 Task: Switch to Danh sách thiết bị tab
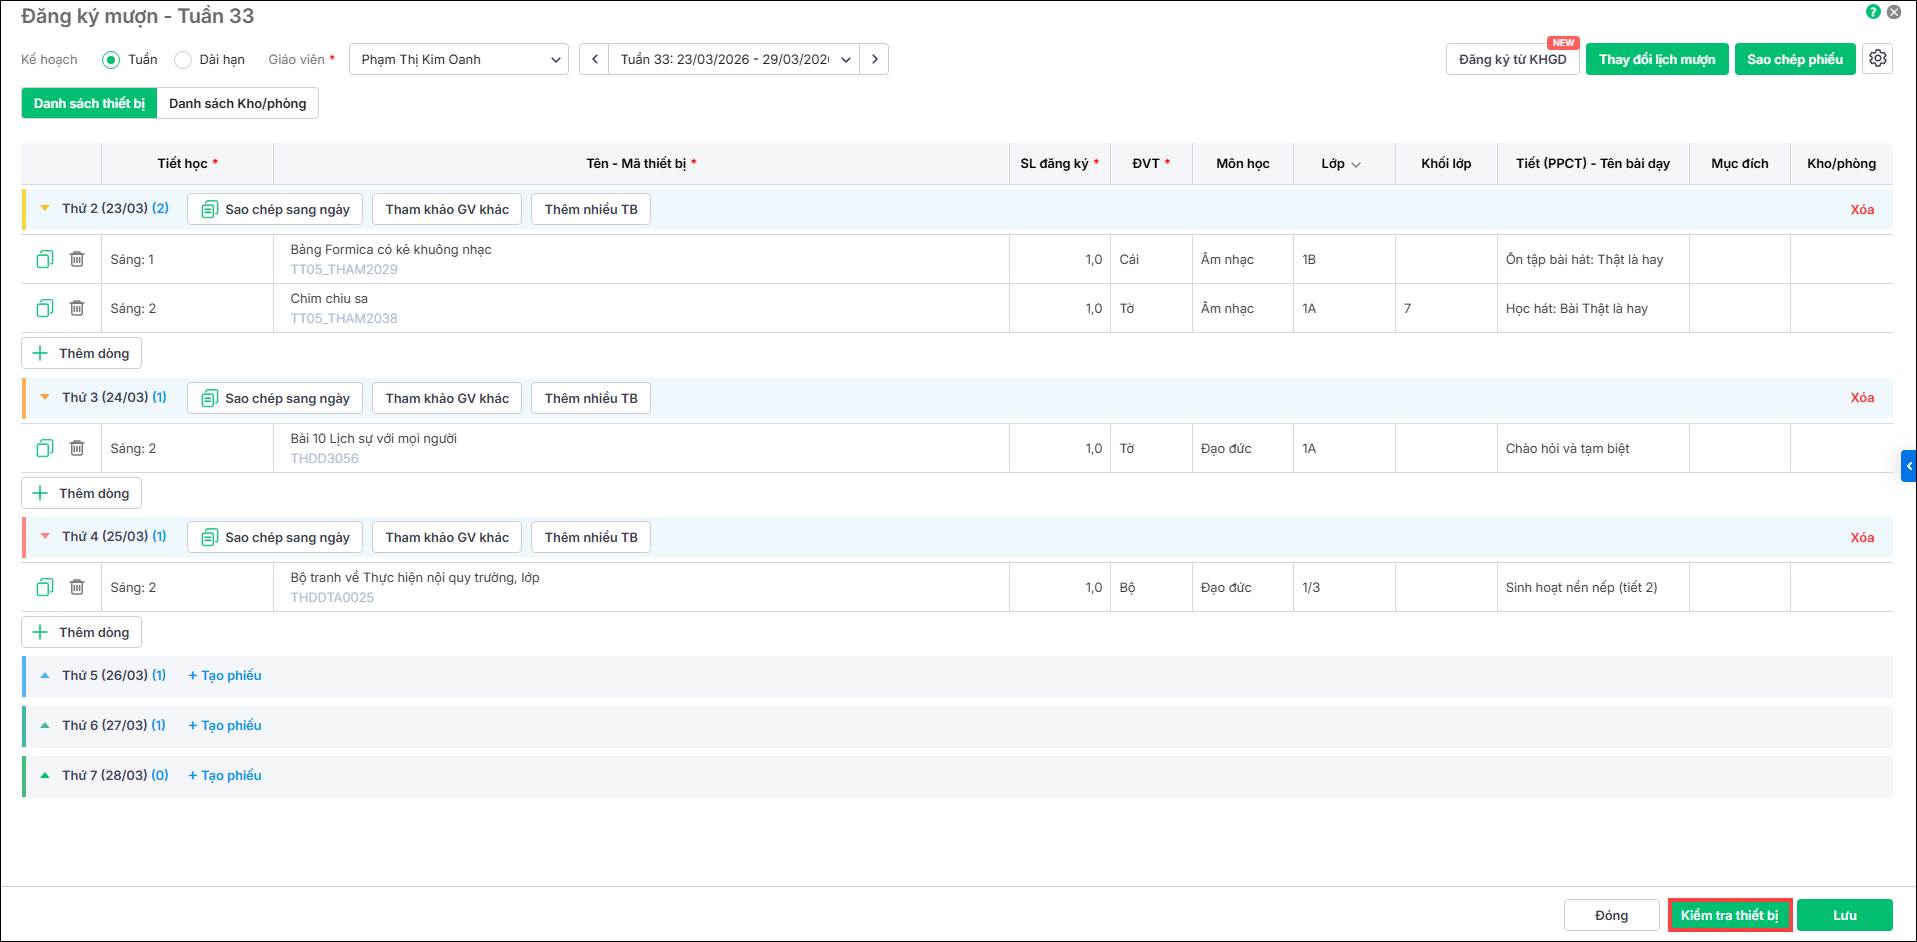pos(89,103)
